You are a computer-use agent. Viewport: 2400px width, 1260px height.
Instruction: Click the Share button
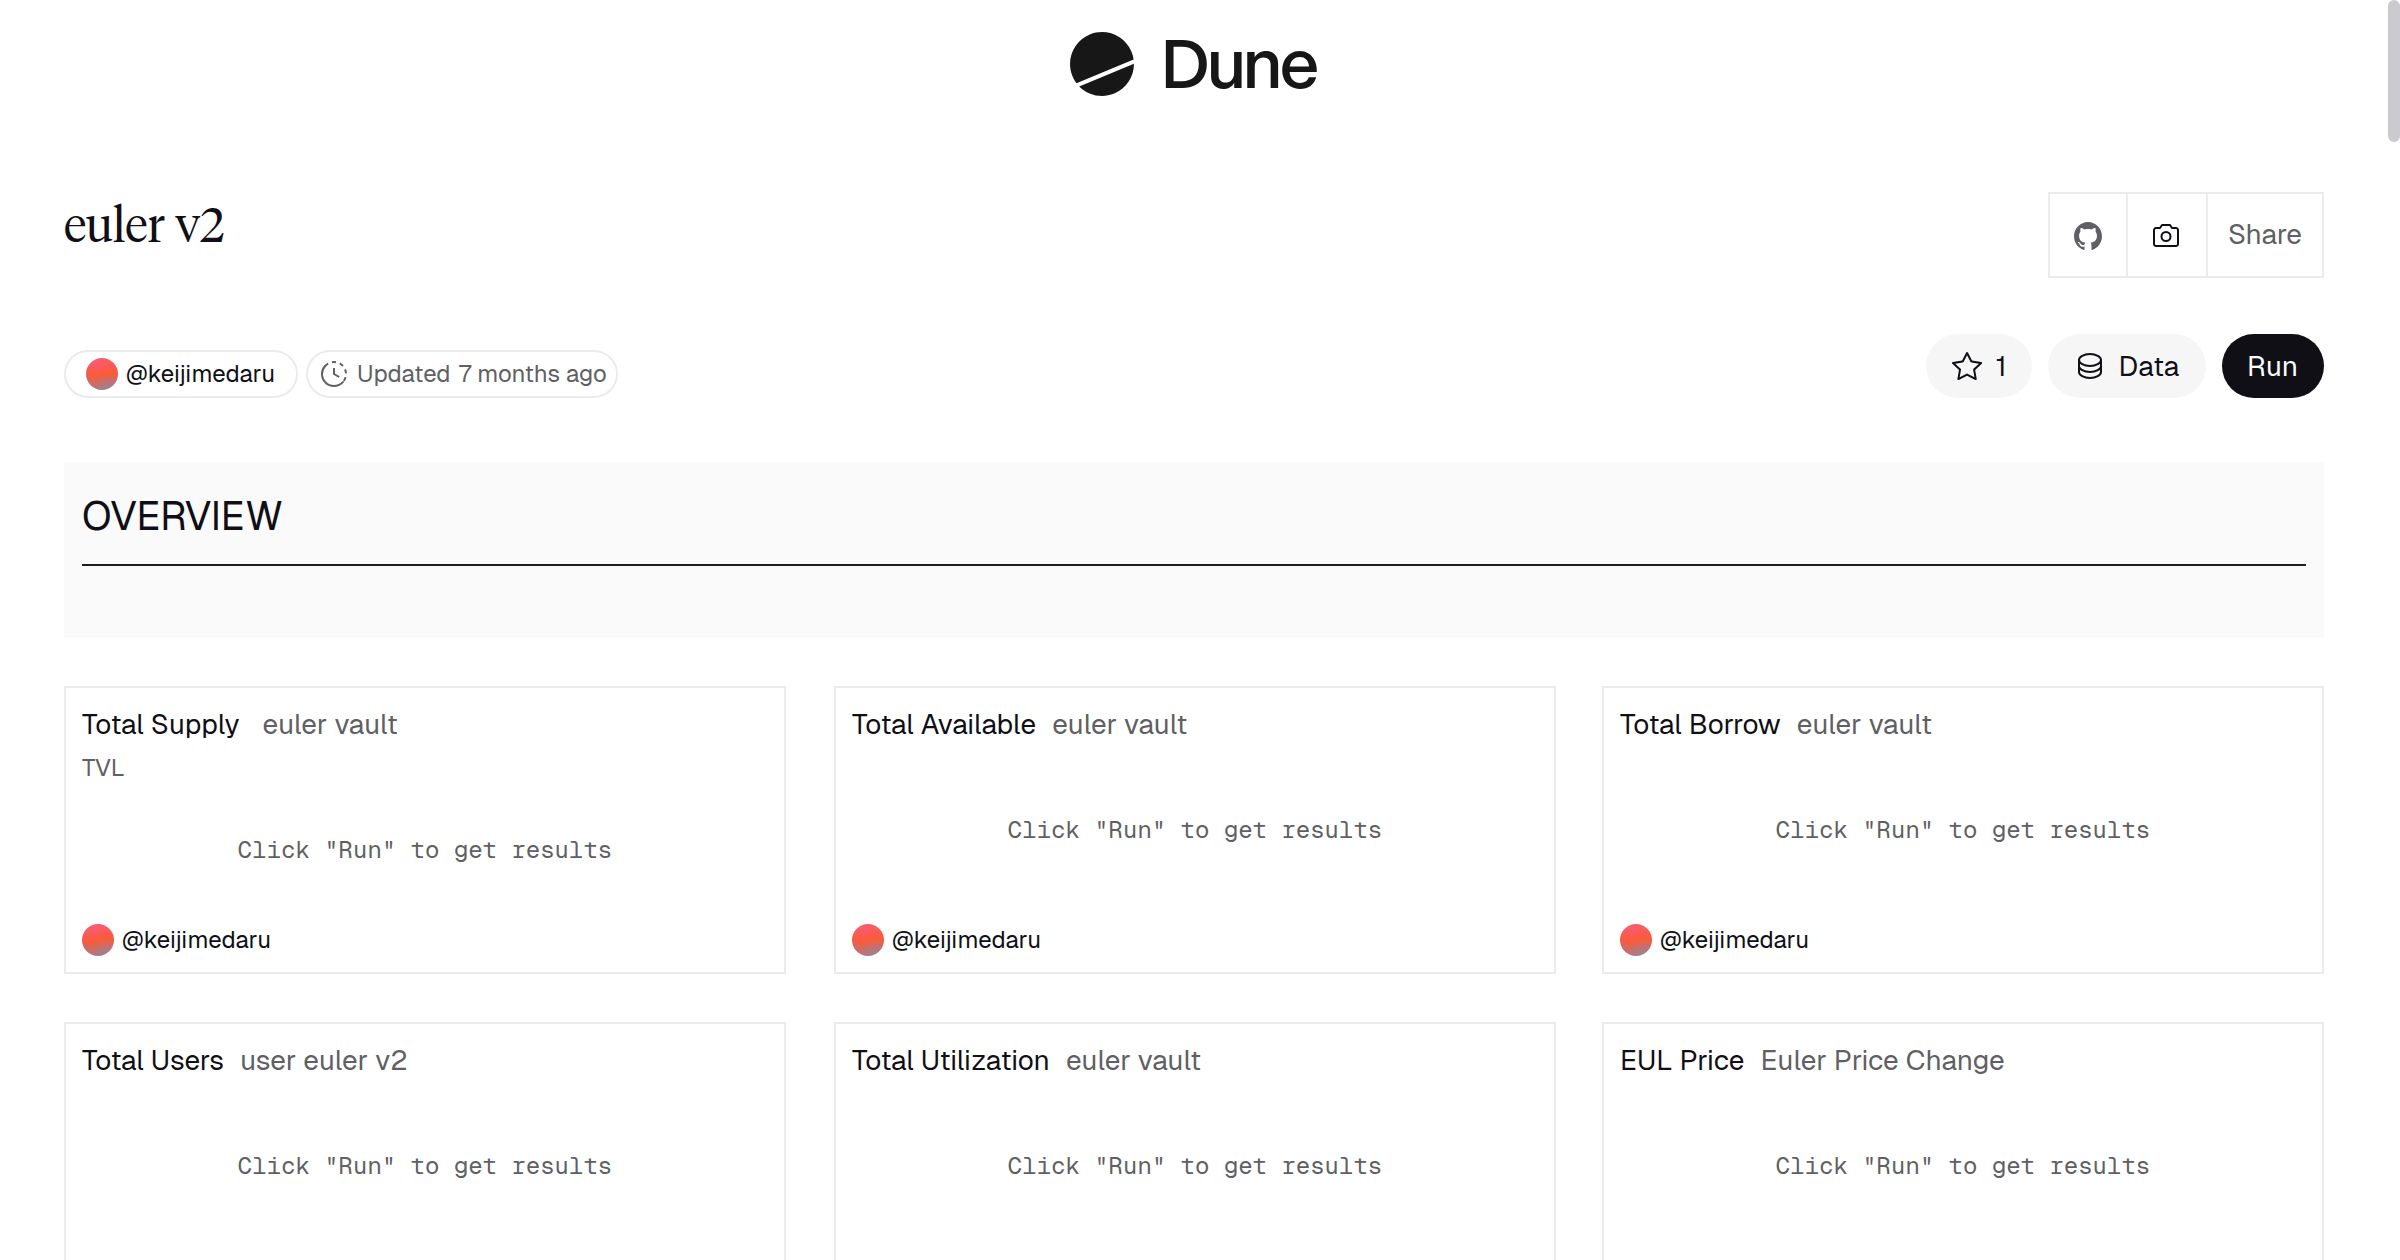tap(2264, 235)
